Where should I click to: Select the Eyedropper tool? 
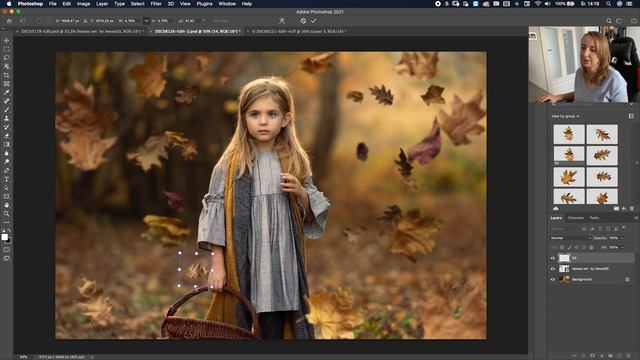[7, 92]
